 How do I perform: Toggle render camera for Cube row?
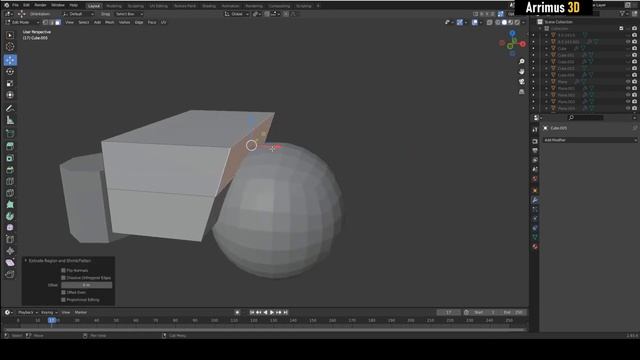pos(634,48)
